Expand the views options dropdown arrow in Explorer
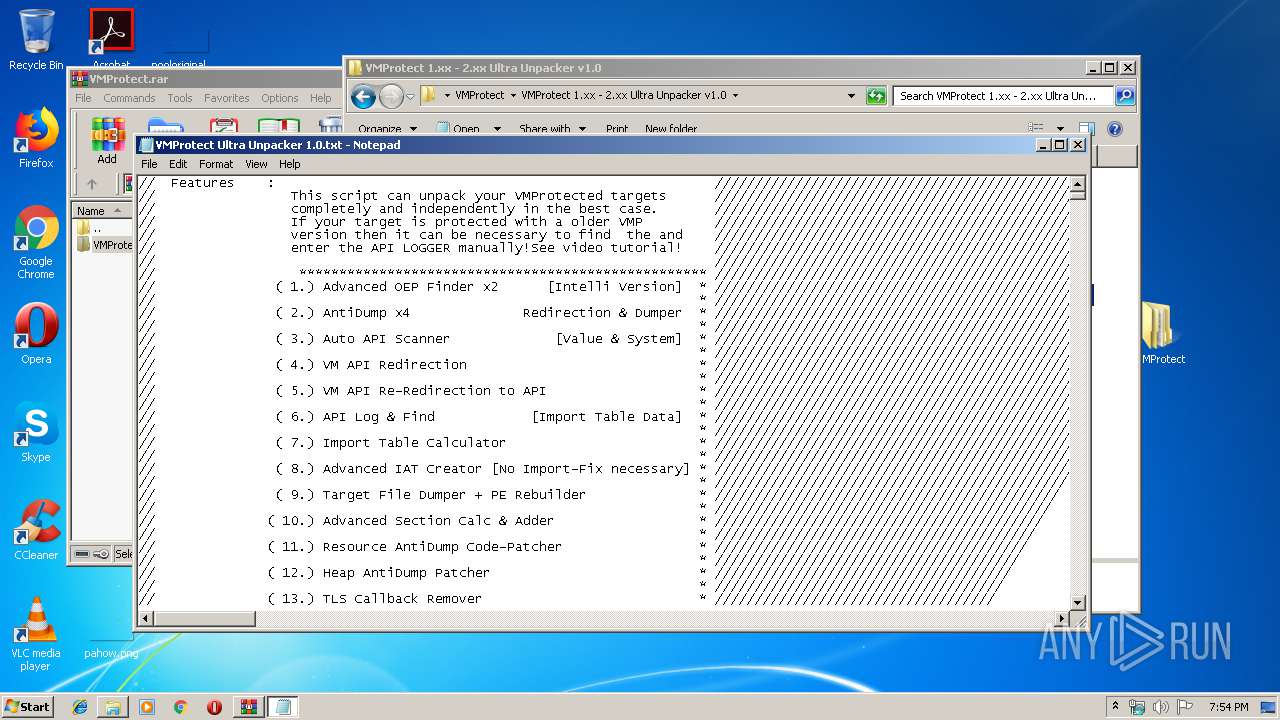 point(1060,129)
